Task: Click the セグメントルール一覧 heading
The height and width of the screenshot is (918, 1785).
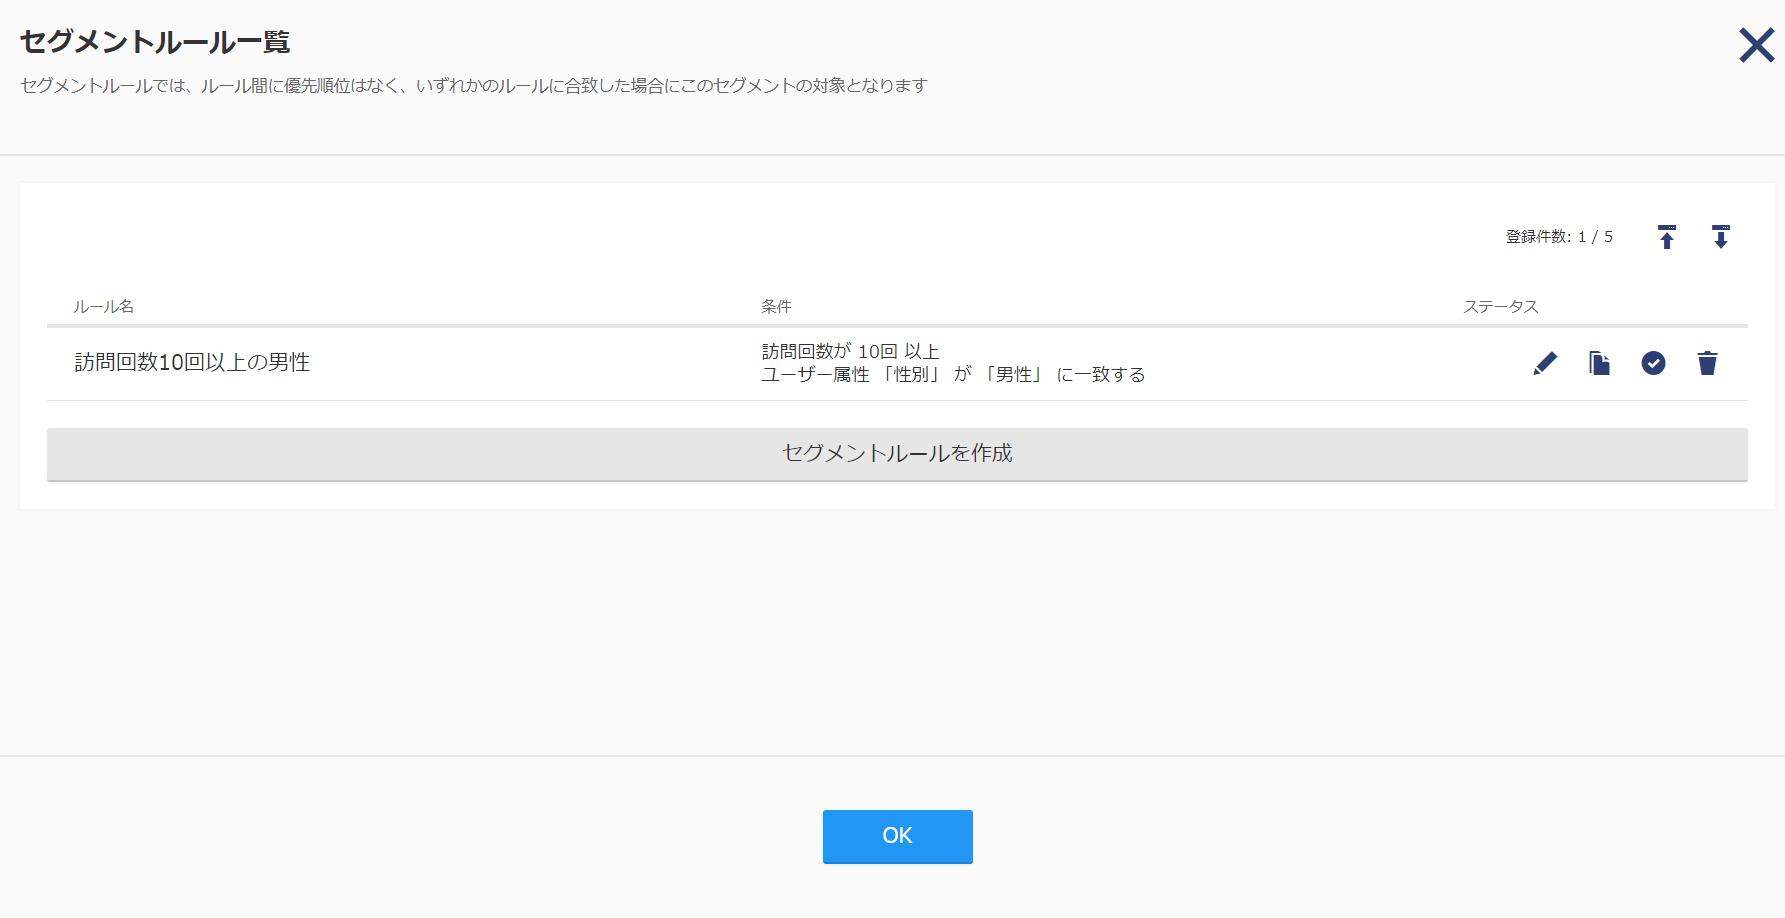Action: [x=155, y=42]
